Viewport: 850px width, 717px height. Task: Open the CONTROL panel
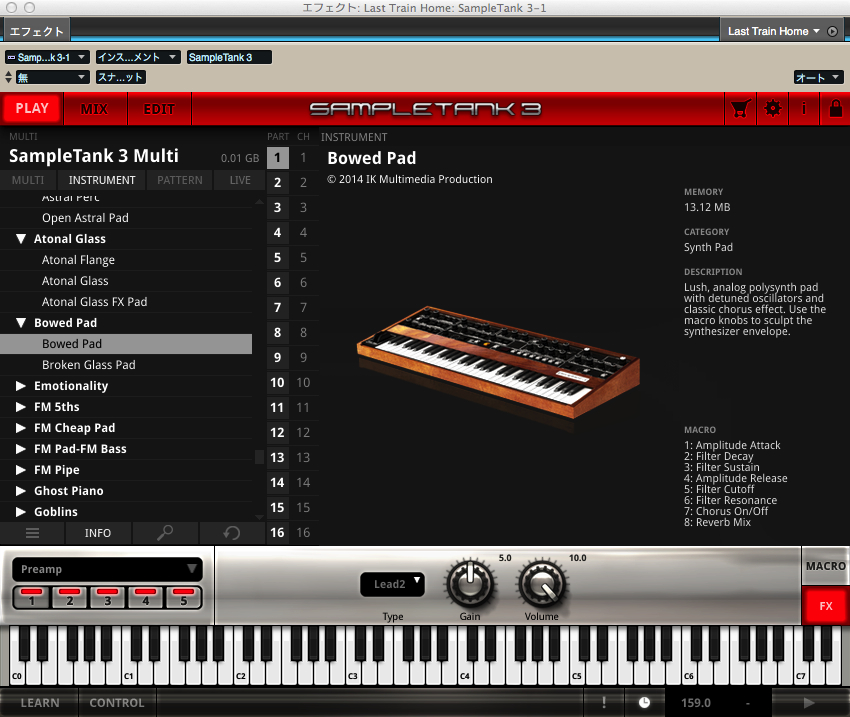point(117,703)
